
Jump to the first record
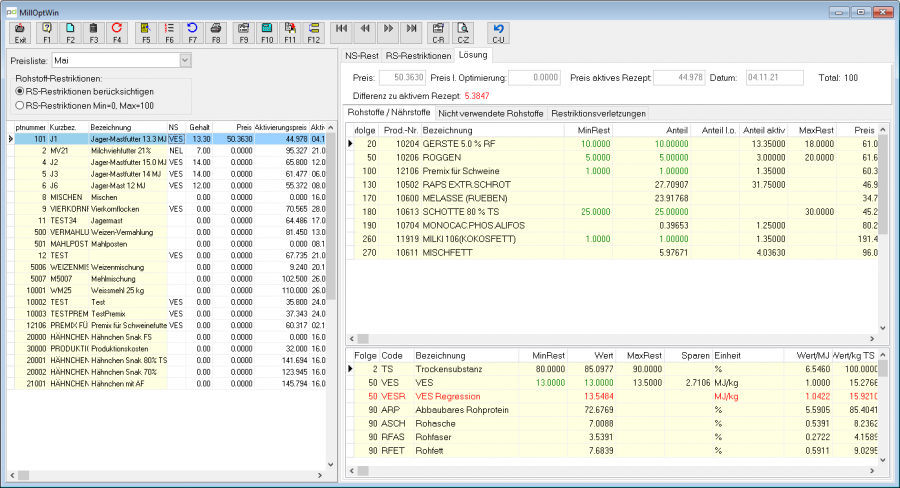click(x=342, y=33)
